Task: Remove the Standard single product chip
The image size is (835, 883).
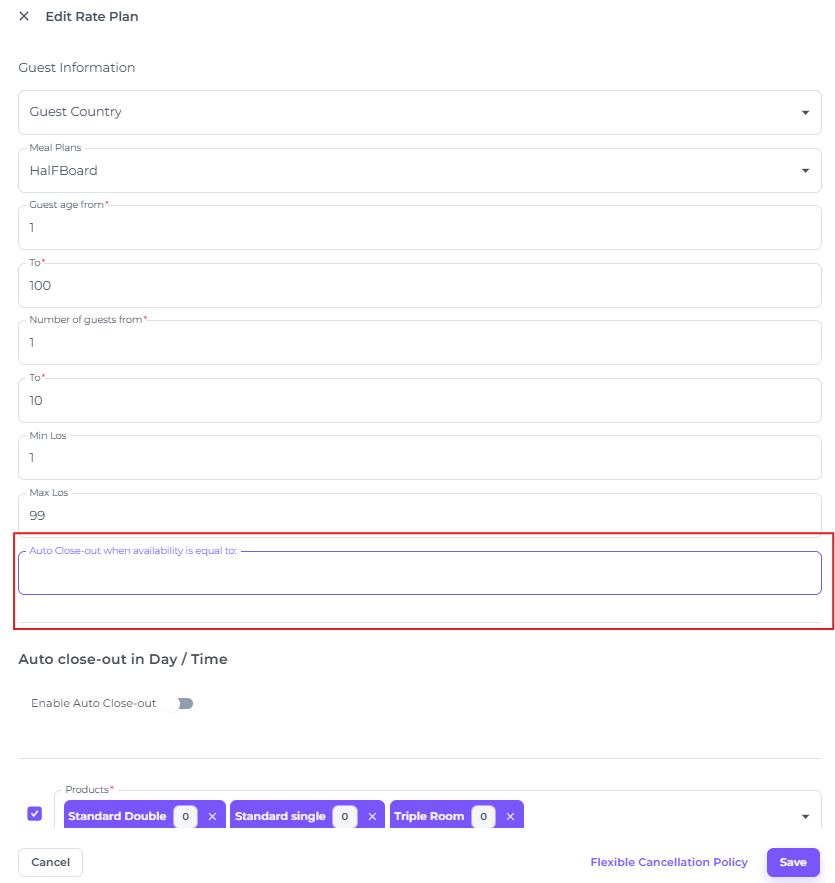Action: tap(372, 817)
